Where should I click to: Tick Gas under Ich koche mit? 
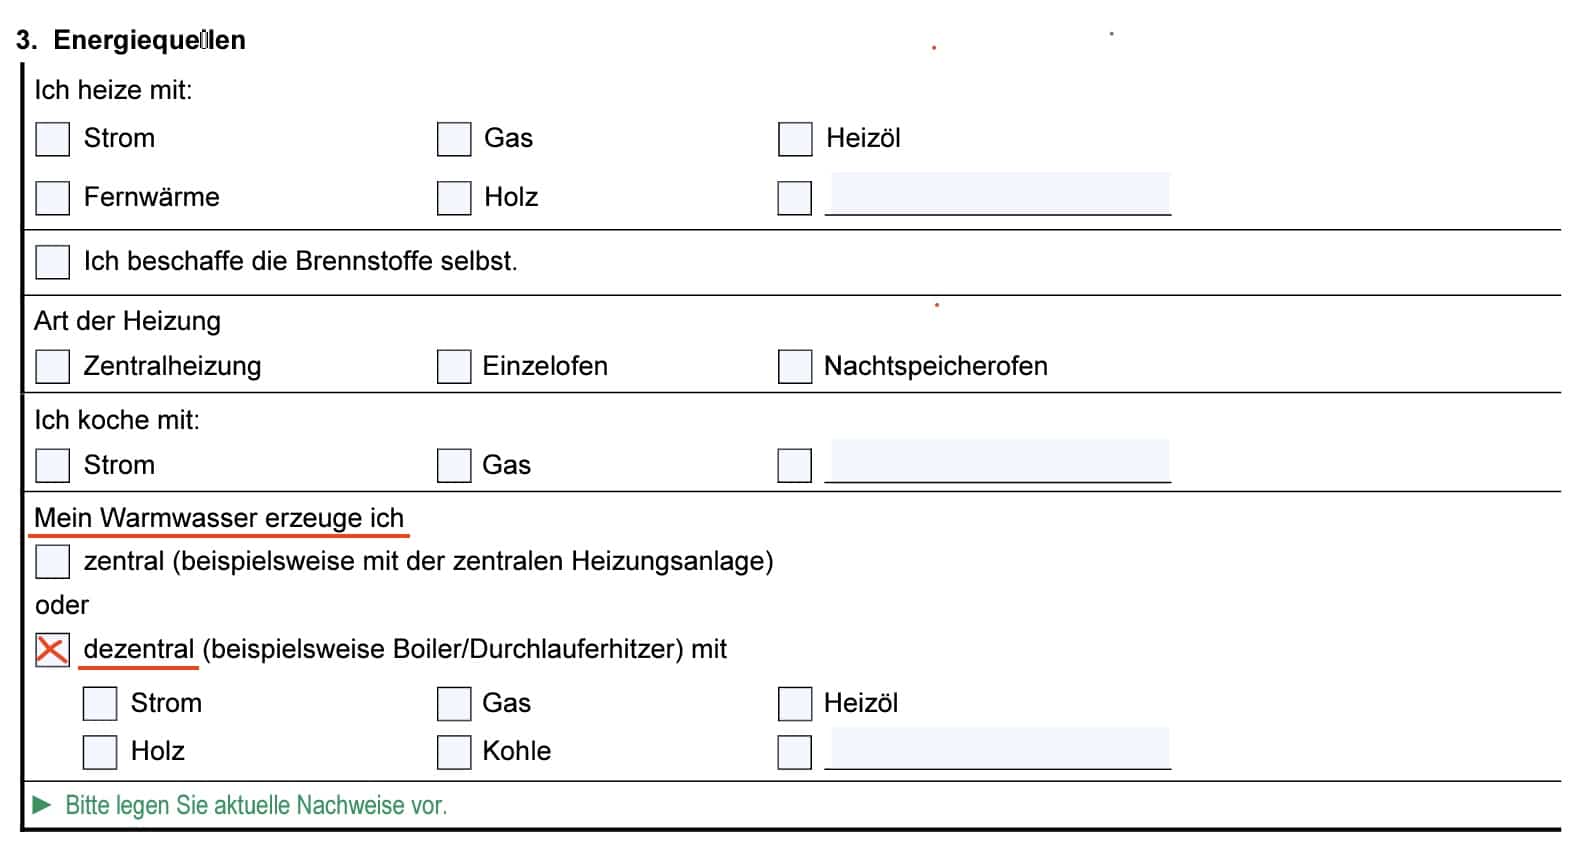point(454,465)
